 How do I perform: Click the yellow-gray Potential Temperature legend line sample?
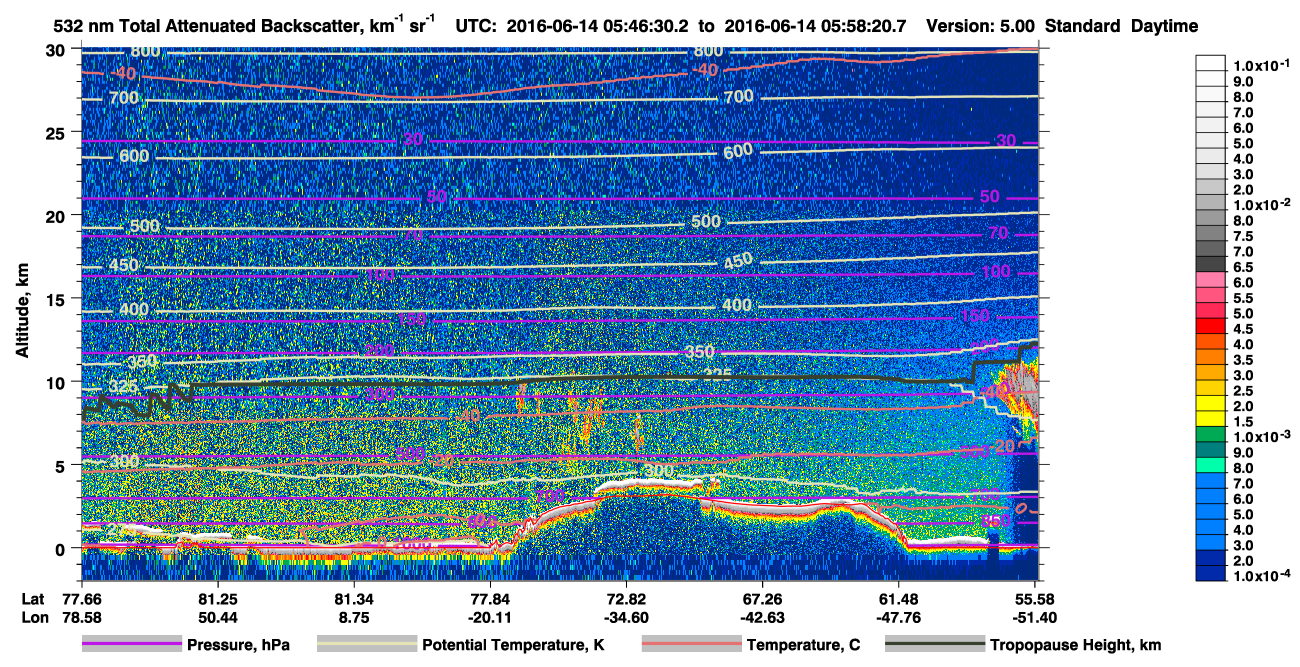tap(366, 645)
